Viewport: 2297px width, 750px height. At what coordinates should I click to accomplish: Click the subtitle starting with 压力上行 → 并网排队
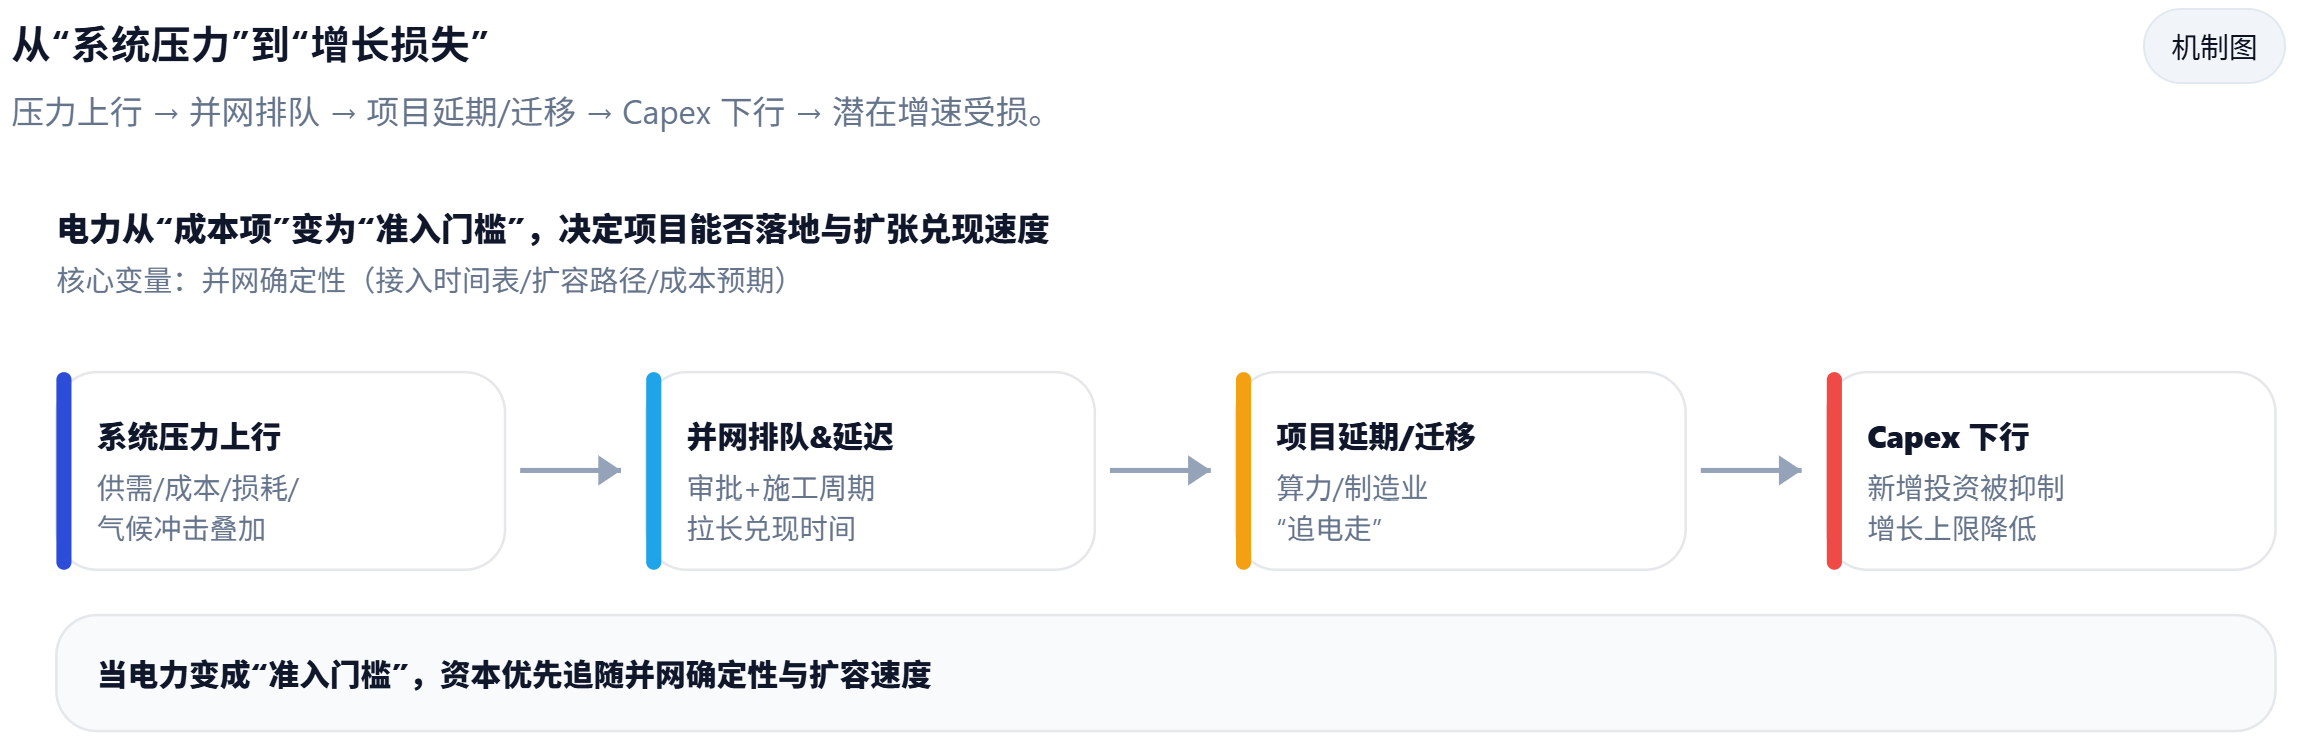point(530,112)
